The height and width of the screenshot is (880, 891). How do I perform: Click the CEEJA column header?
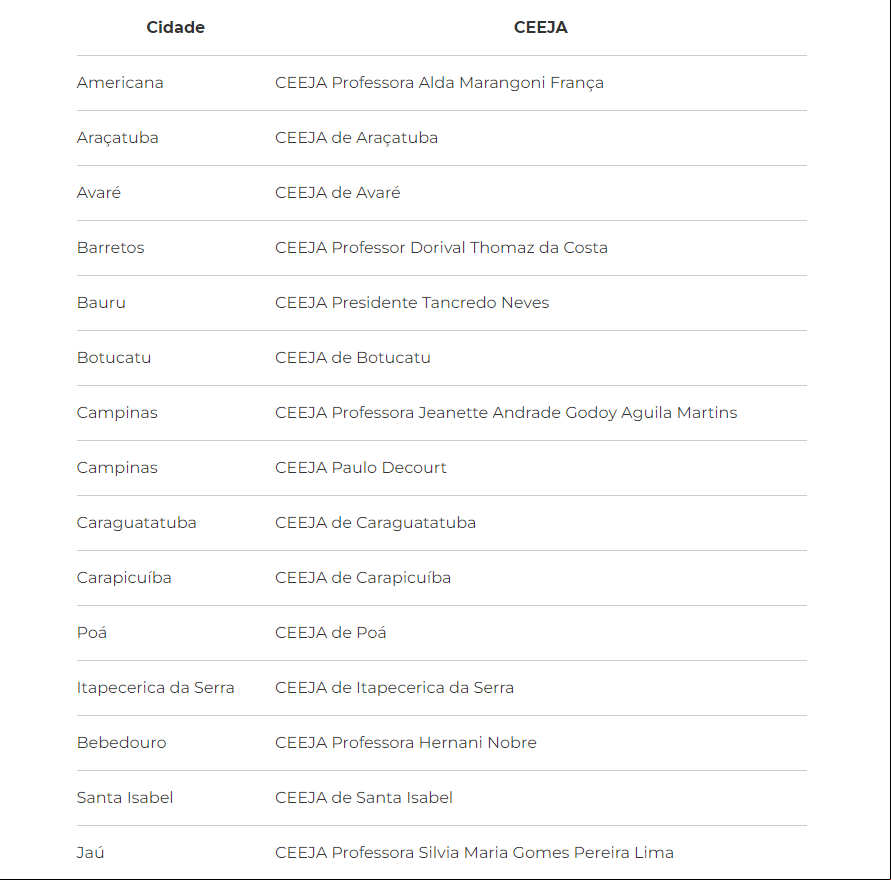tap(540, 27)
